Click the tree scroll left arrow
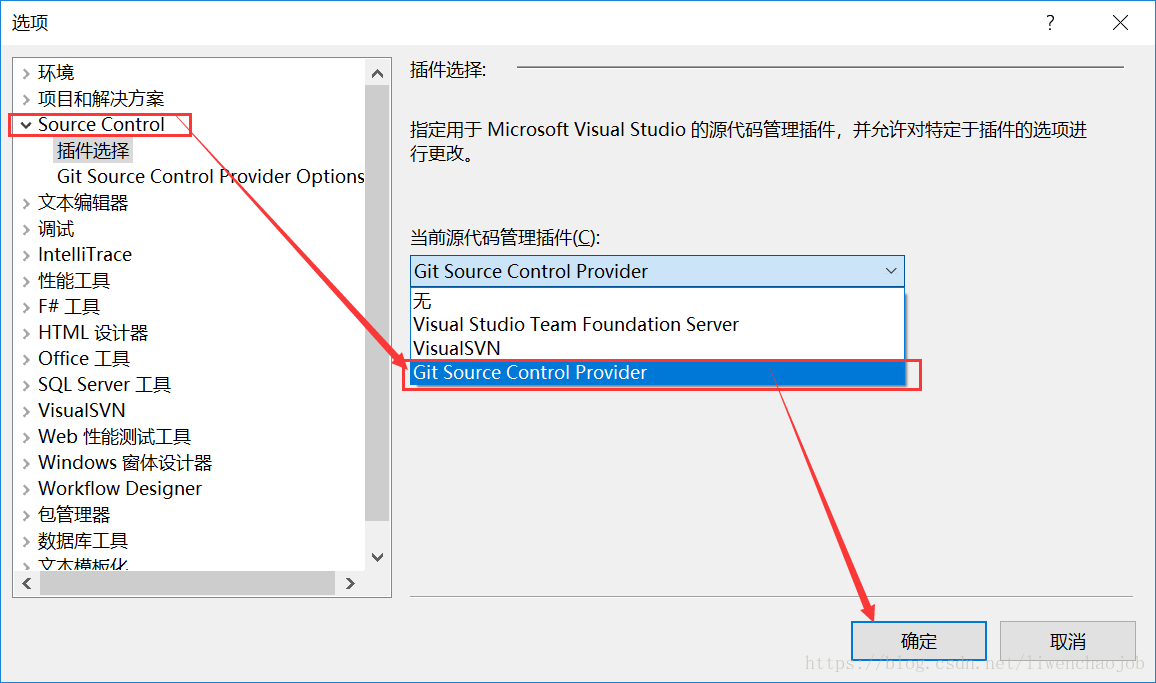Viewport: 1156px width, 683px height. [x=27, y=583]
